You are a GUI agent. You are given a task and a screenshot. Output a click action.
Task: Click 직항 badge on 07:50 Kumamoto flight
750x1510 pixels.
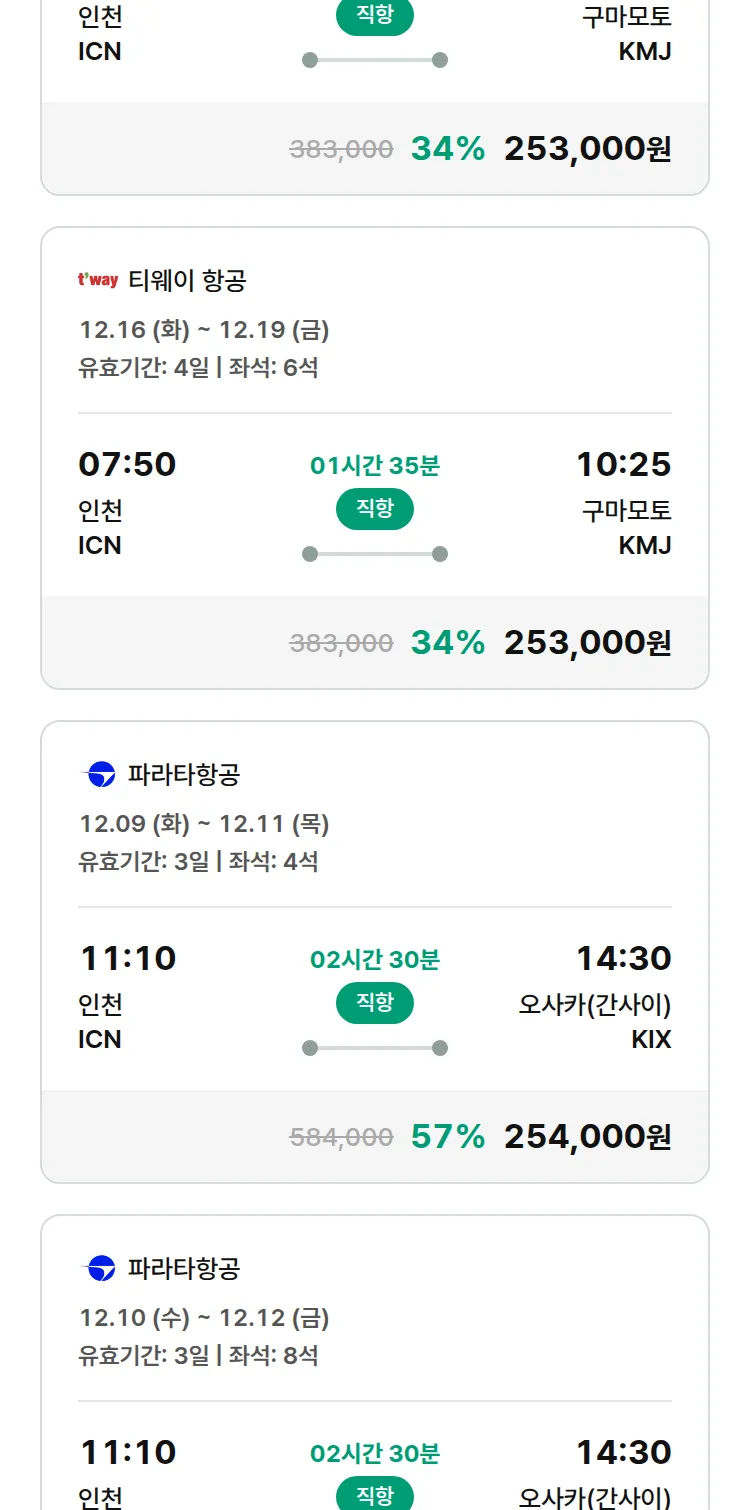point(375,510)
